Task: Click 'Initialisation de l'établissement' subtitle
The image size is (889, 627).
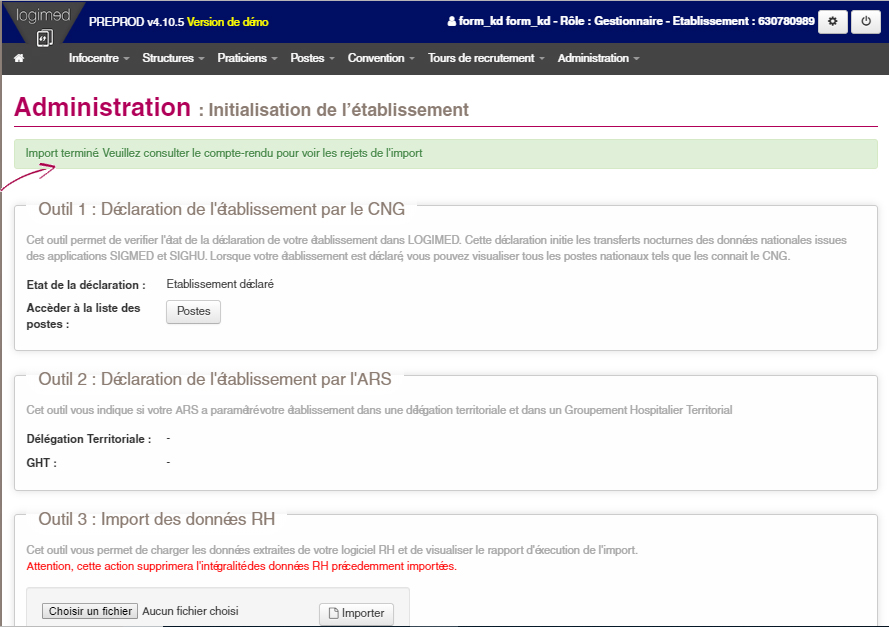Action: (x=338, y=109)
